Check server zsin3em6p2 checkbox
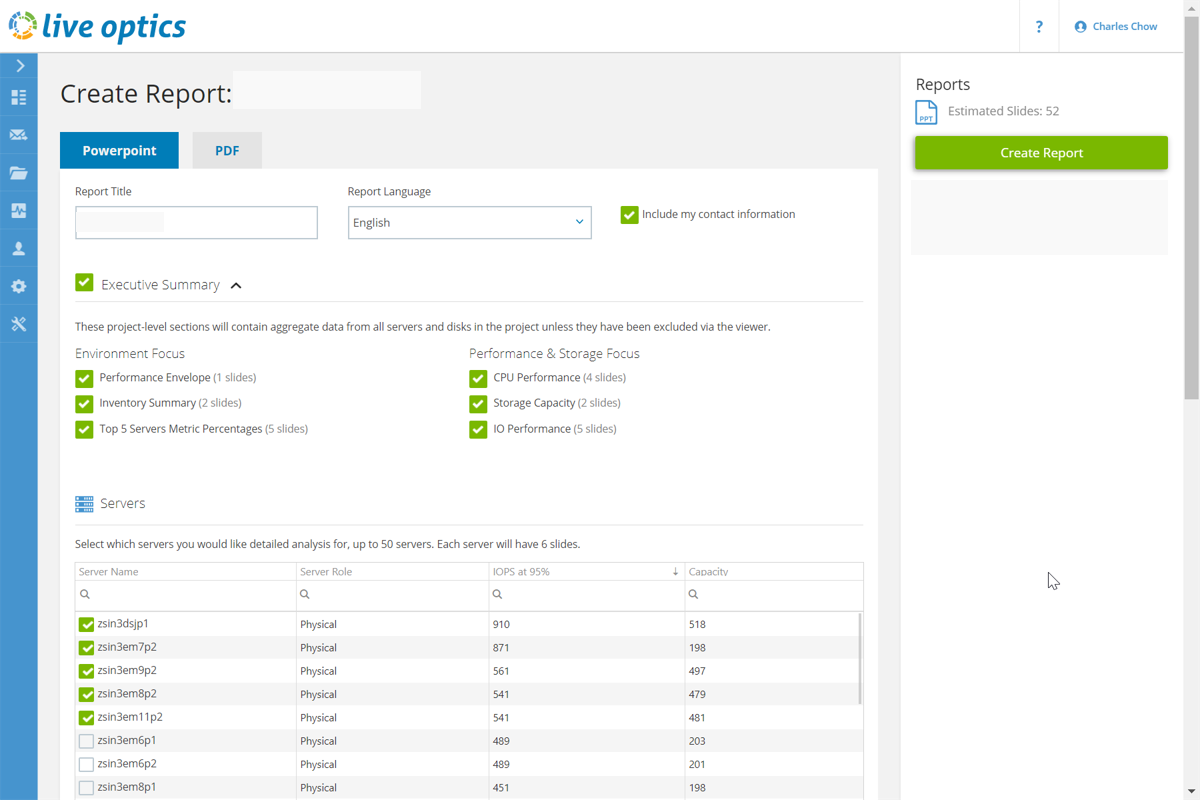This screenshot has width=1200, height=800. 86,764
